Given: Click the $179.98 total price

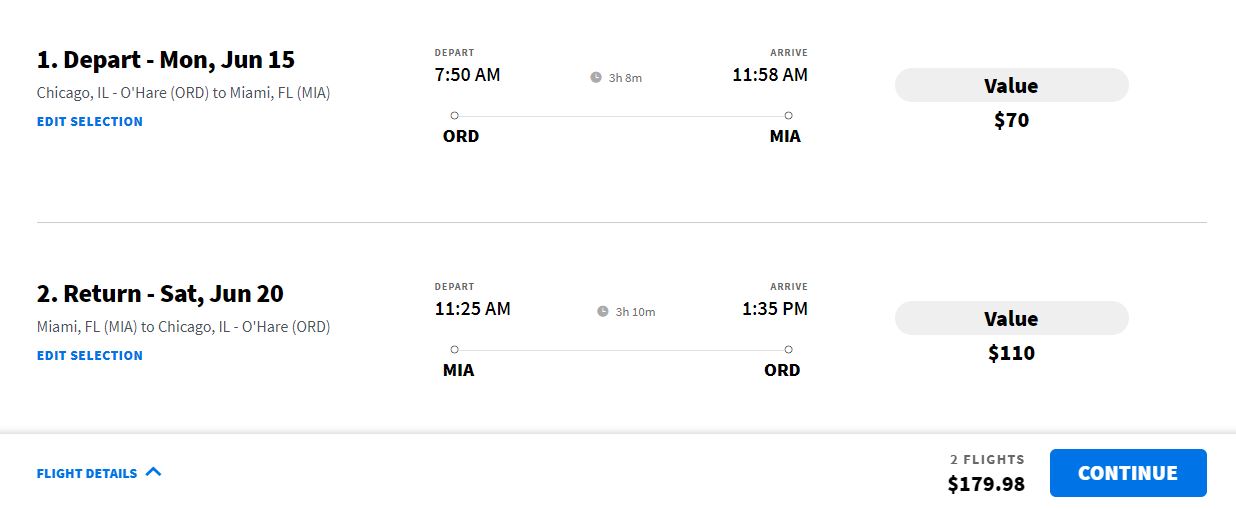Looking at the screenshot, I should pyautogui.click(x=986, y=484).
